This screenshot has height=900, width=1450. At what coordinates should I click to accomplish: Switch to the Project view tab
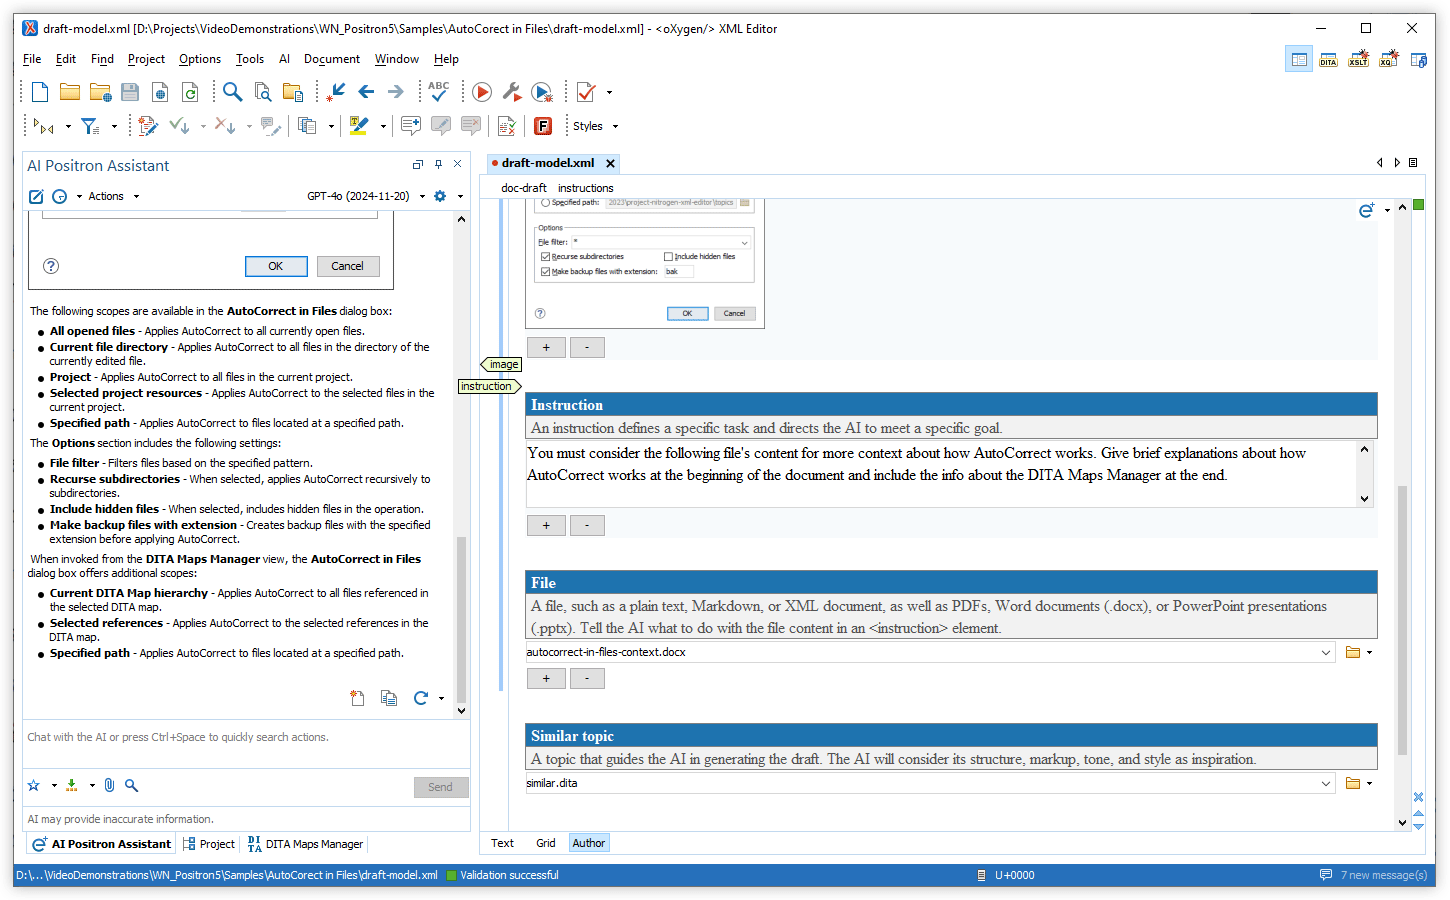pos(209,844)
